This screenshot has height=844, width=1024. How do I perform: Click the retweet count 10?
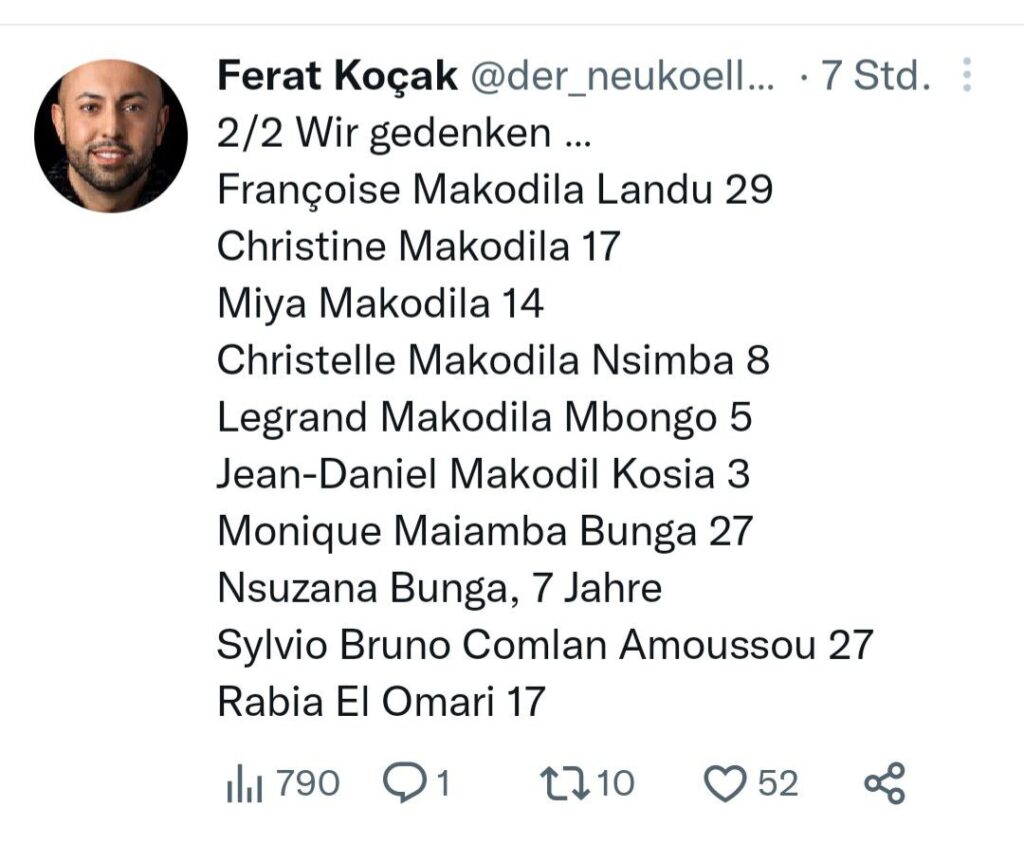[x=615, y=783]
